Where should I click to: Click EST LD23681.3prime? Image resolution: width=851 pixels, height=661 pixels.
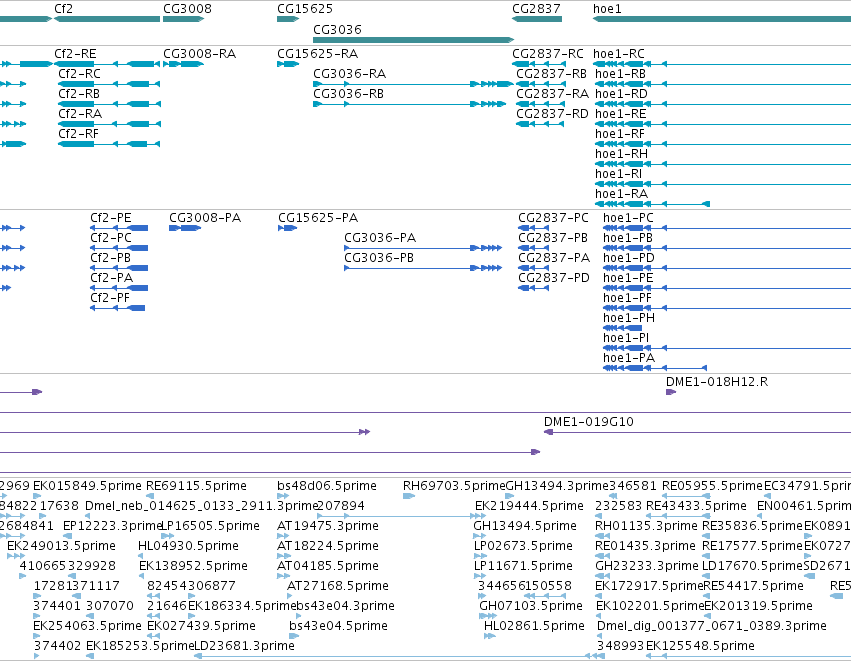244,646
